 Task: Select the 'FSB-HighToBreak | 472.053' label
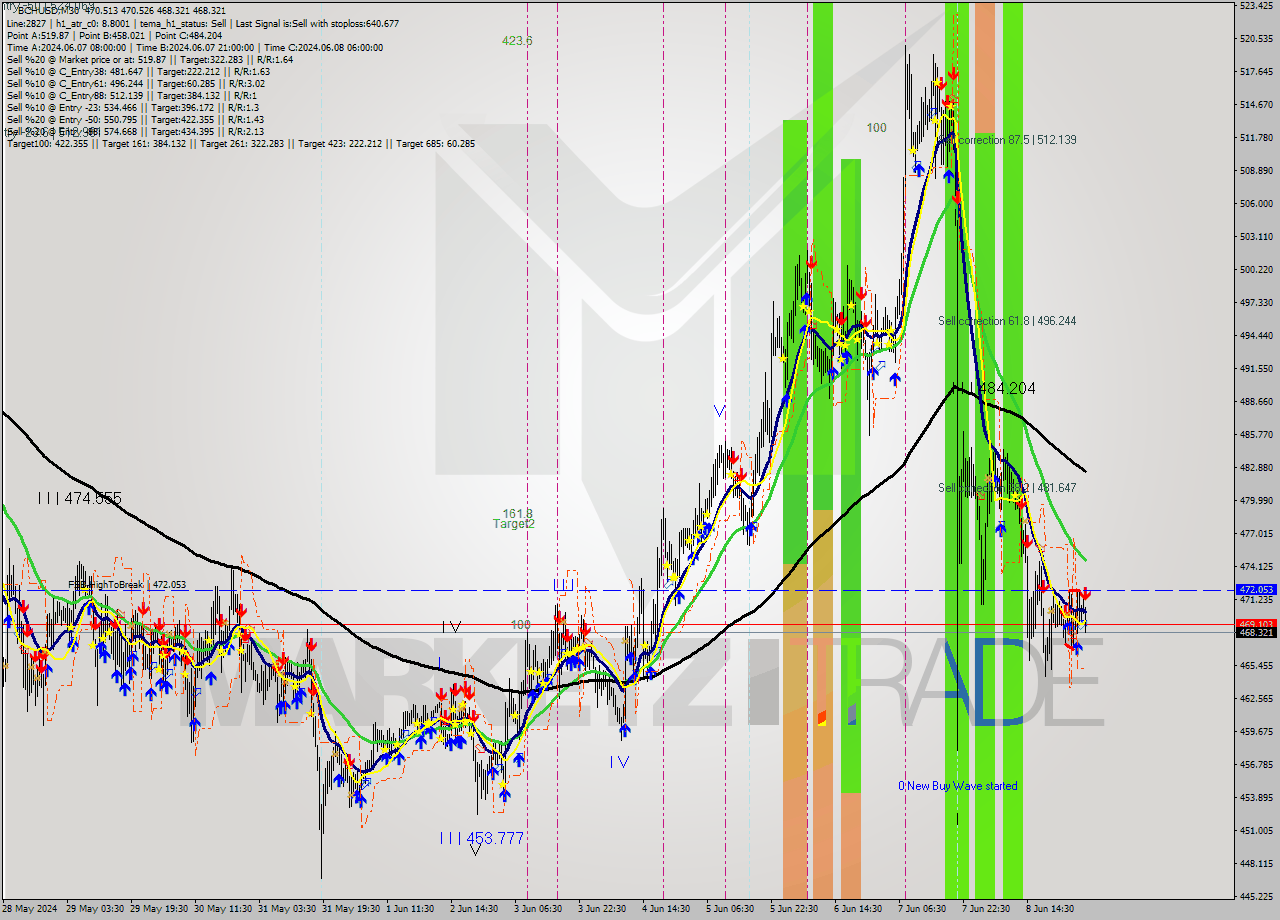127,584
